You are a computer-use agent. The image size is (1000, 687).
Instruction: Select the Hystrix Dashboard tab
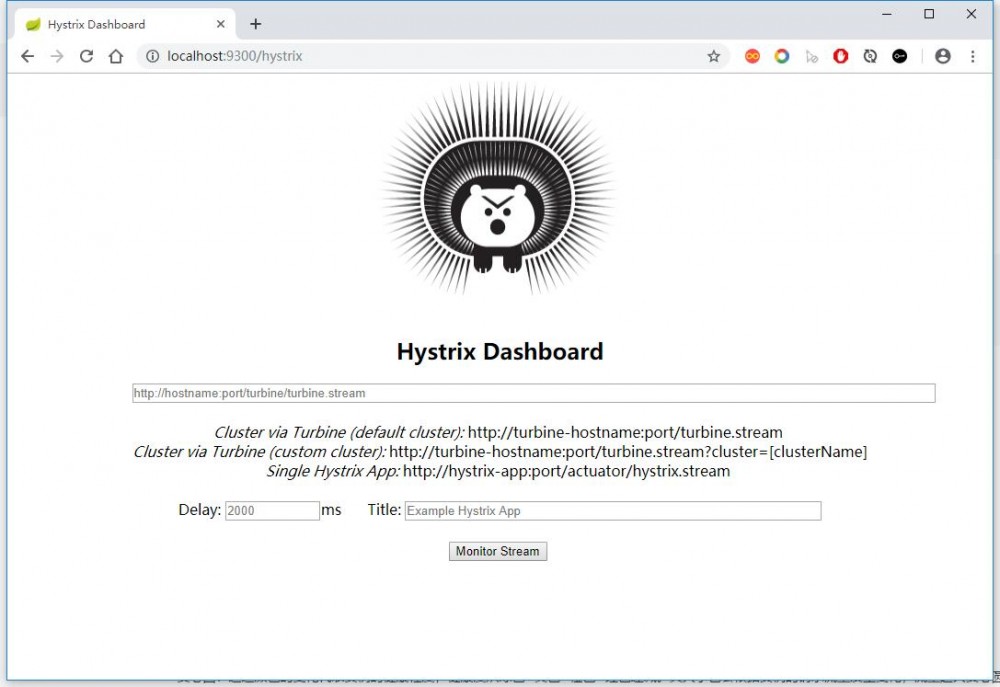(x=125, y=24)
